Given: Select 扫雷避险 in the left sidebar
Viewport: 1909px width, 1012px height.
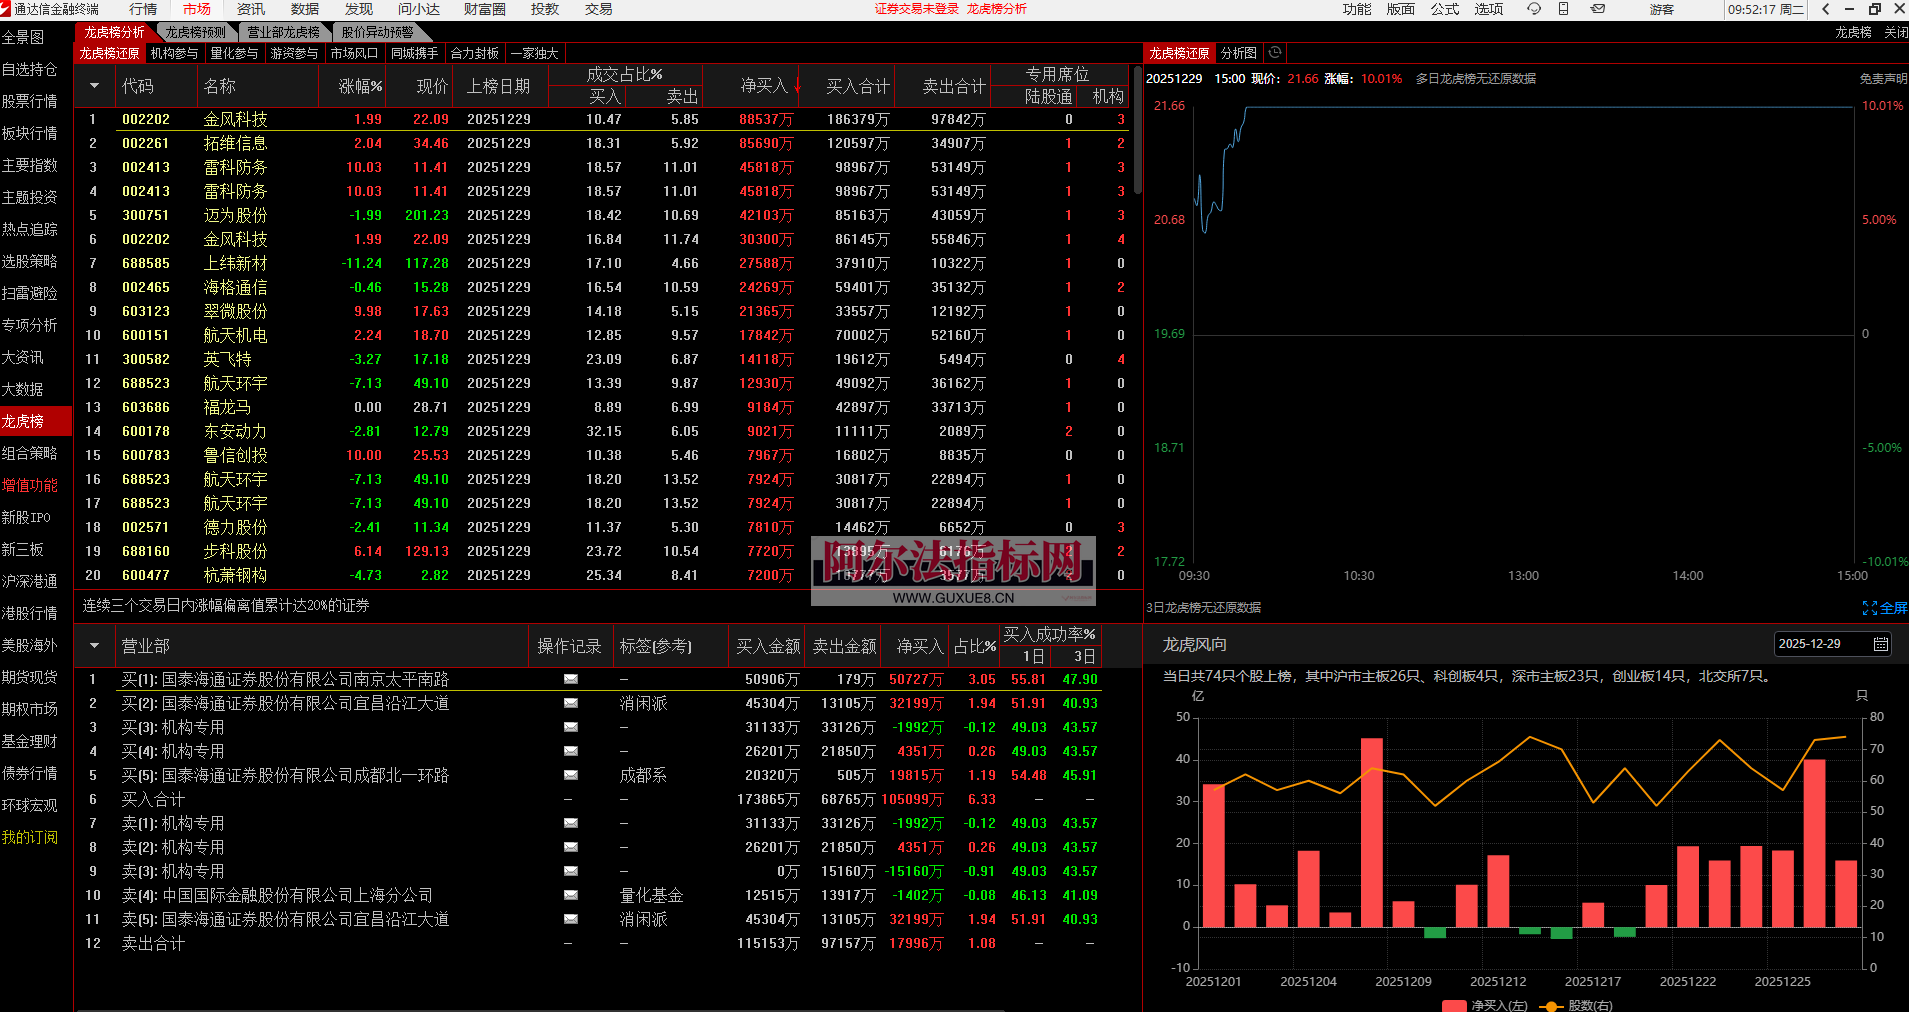Looking at the screenshot, I should click(30, 293).
